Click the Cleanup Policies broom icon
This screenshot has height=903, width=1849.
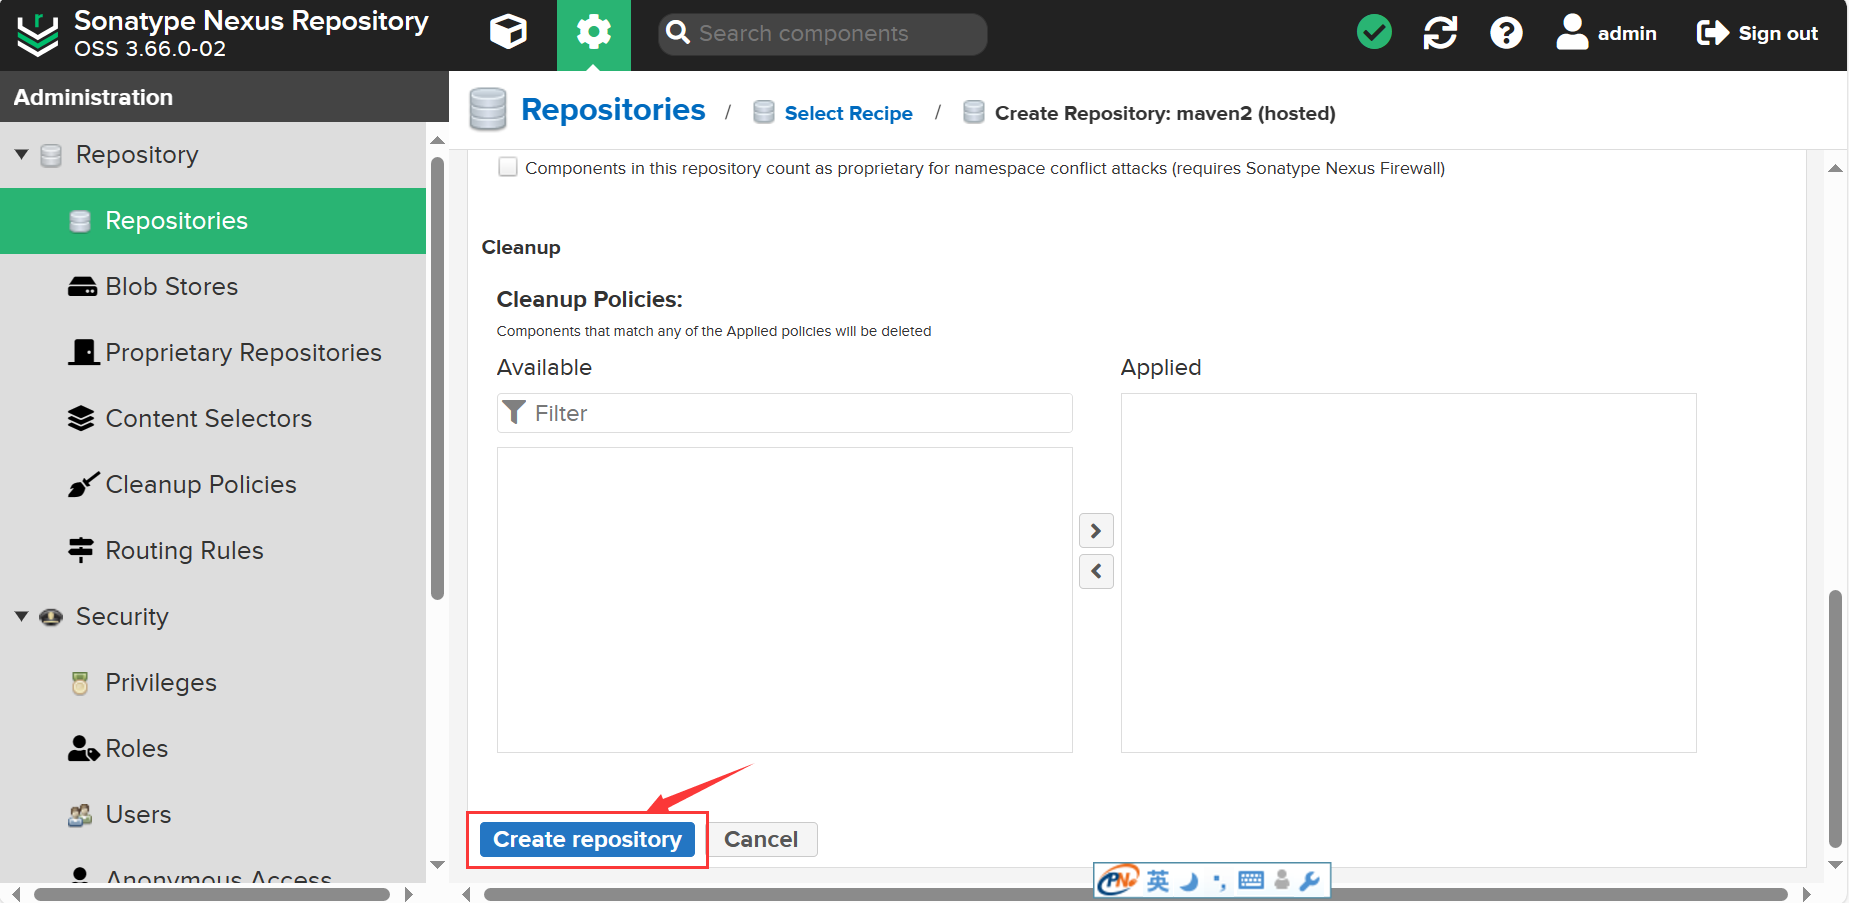coord(83,484)
